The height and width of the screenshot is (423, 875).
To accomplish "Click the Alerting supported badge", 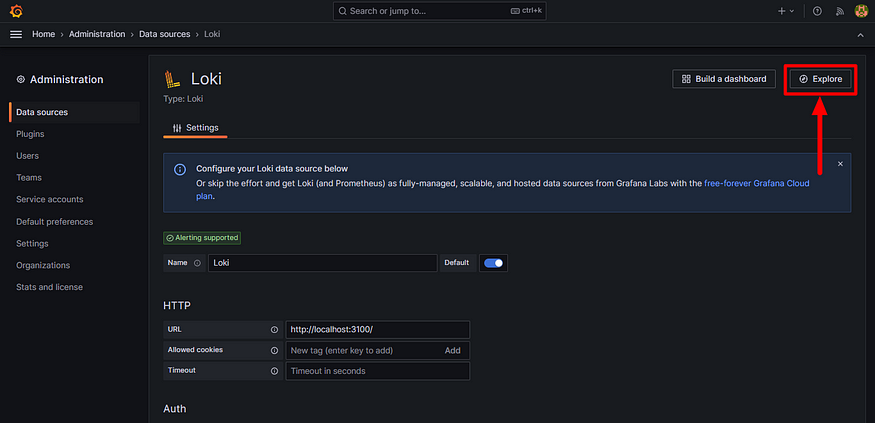I will pos(202,238).
